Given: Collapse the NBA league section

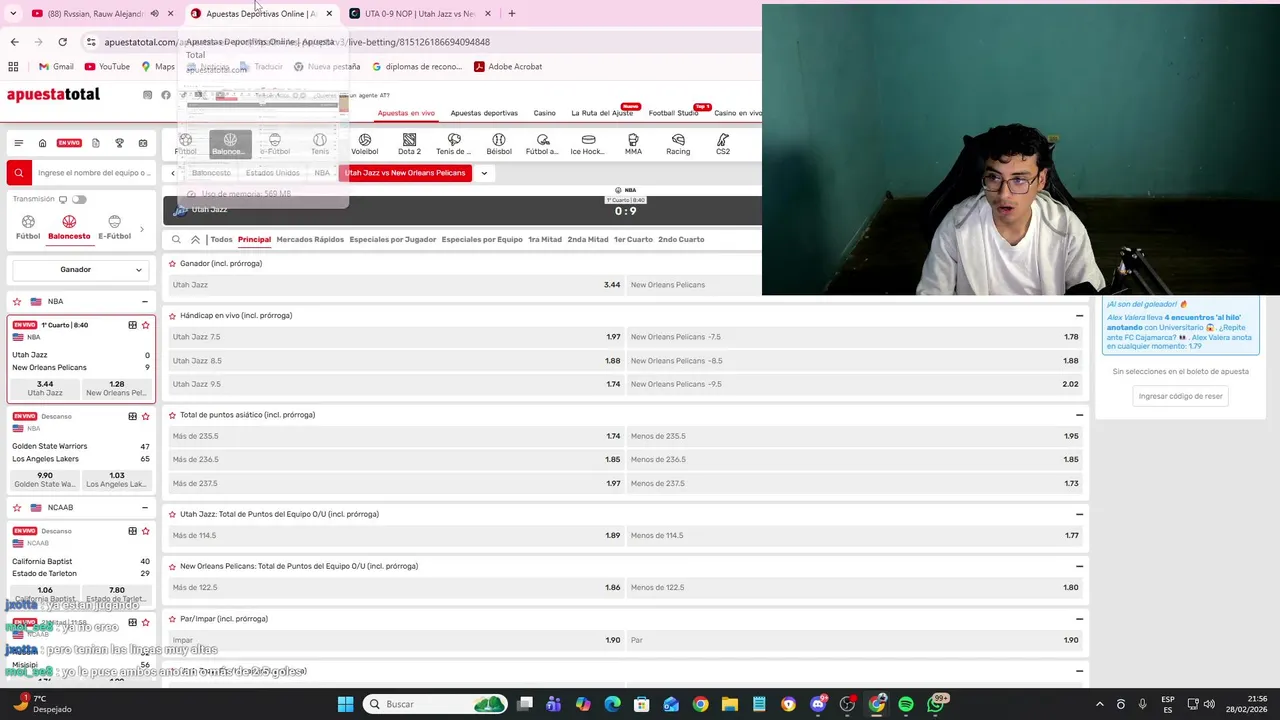Looking at the screenshot, I should [x=144, y=301].
